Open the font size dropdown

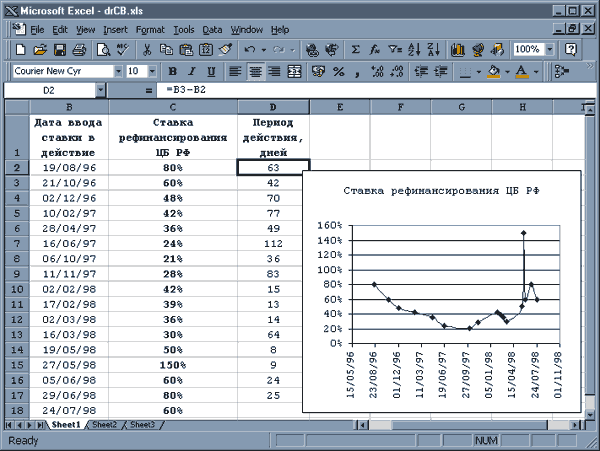point(152,71)
